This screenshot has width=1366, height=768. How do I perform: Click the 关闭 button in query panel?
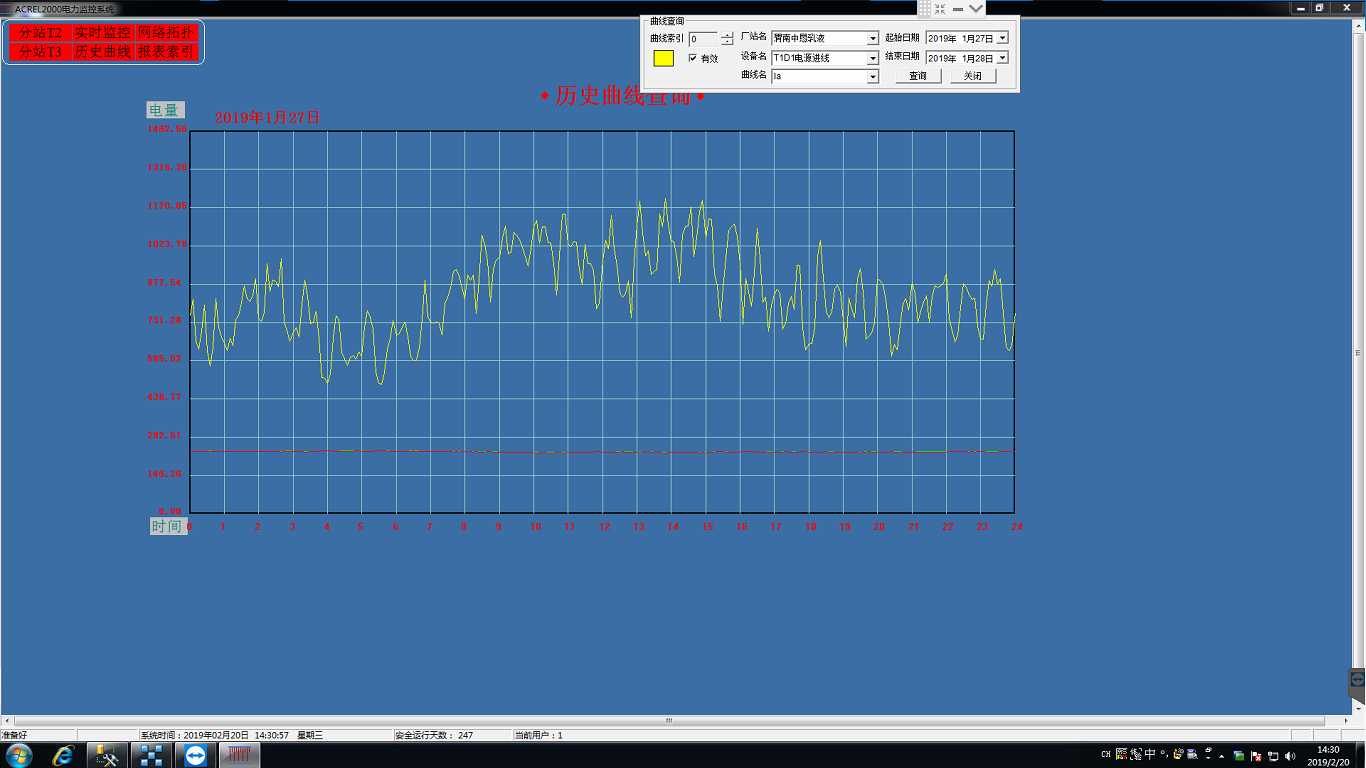click(x=972, y=76)
